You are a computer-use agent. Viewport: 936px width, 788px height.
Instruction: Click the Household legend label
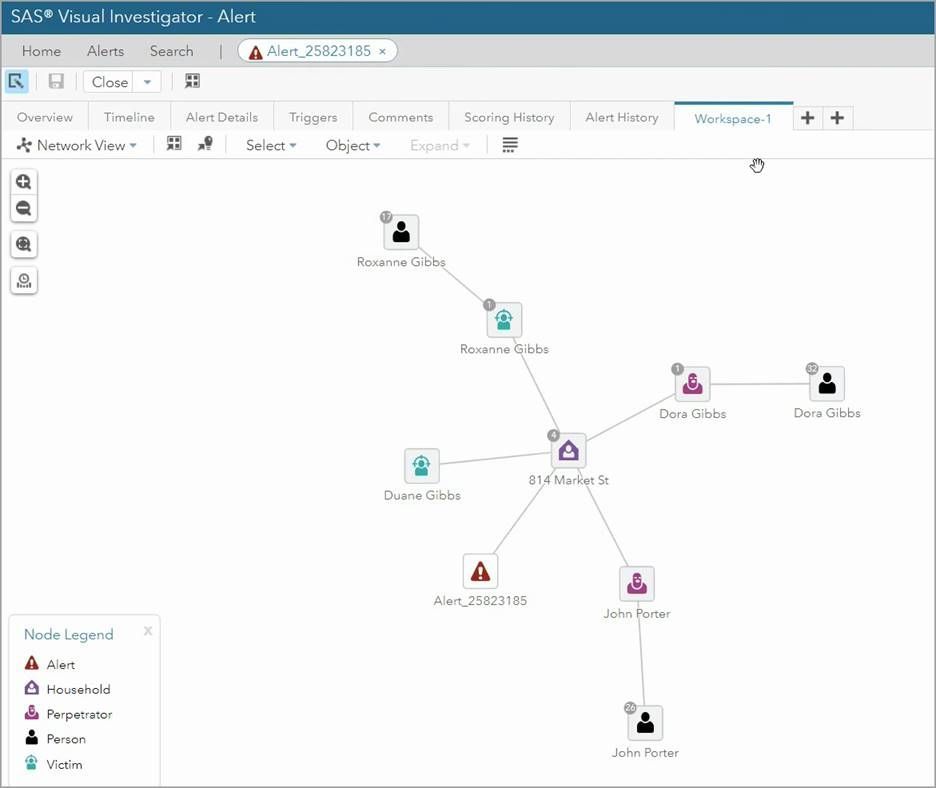[x=78, y=689]
